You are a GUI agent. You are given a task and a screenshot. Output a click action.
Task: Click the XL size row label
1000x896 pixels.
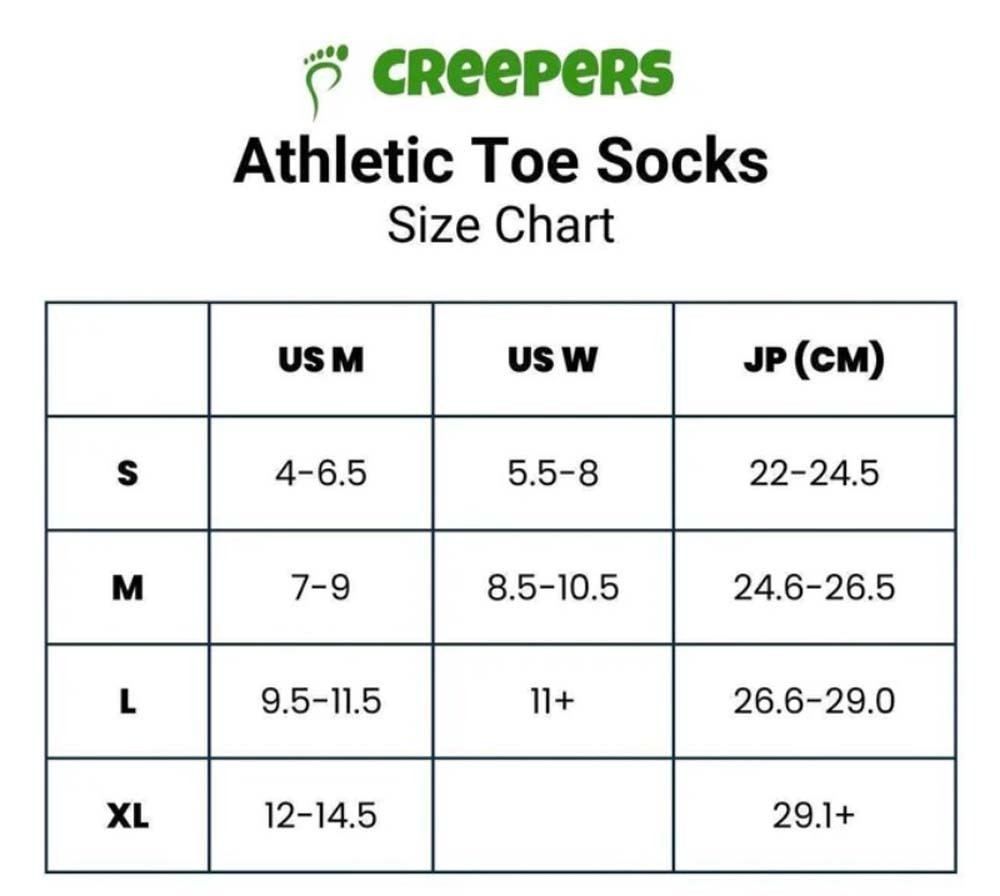127,816
